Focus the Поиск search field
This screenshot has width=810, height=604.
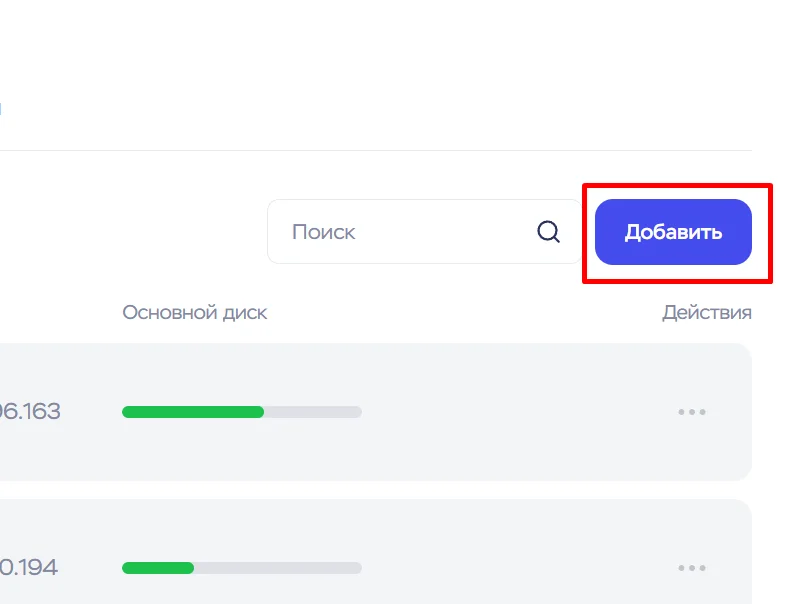[410, 232]
